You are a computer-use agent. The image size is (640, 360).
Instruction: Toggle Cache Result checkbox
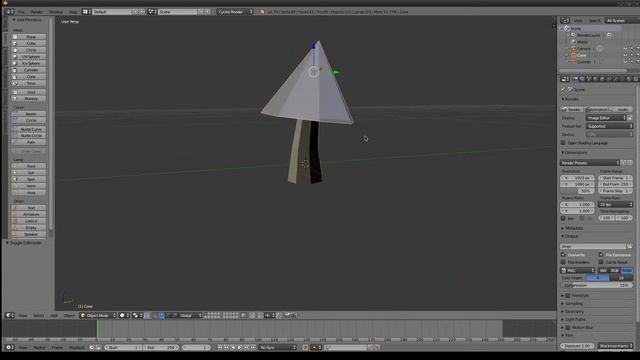(601, 262)
